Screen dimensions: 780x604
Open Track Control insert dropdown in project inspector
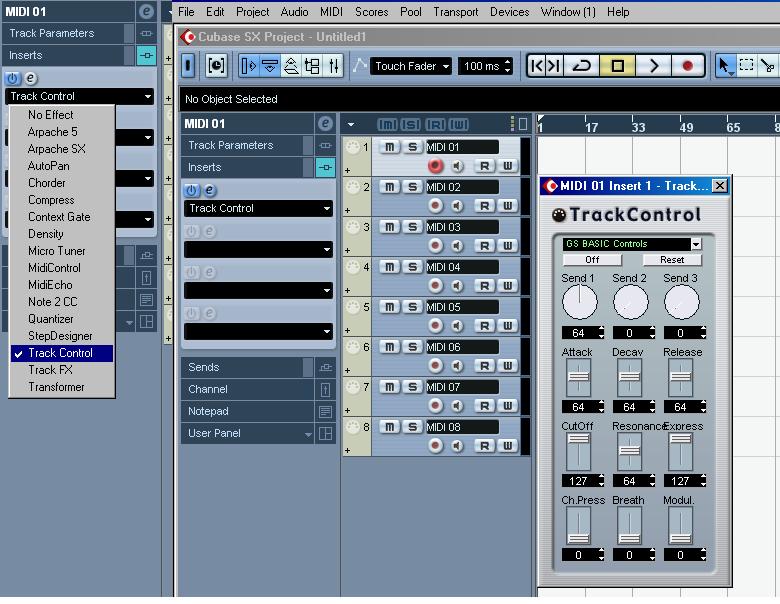click(258, 208)
